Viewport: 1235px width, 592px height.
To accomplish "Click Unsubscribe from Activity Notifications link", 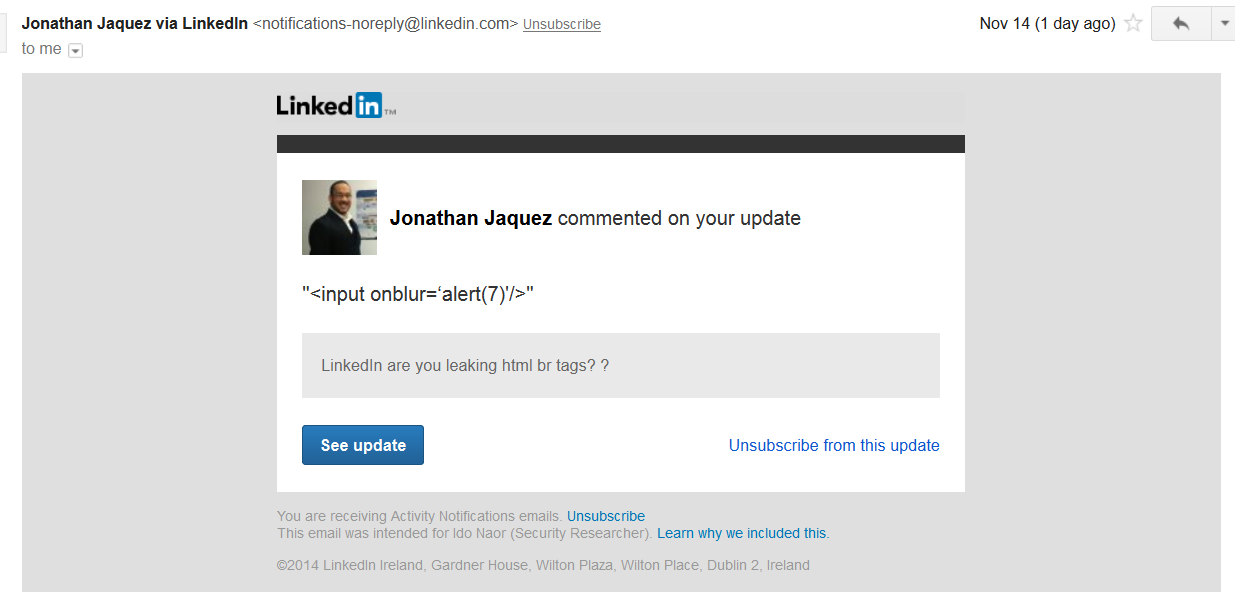I will pyautogui.click(x=605, y=517).
